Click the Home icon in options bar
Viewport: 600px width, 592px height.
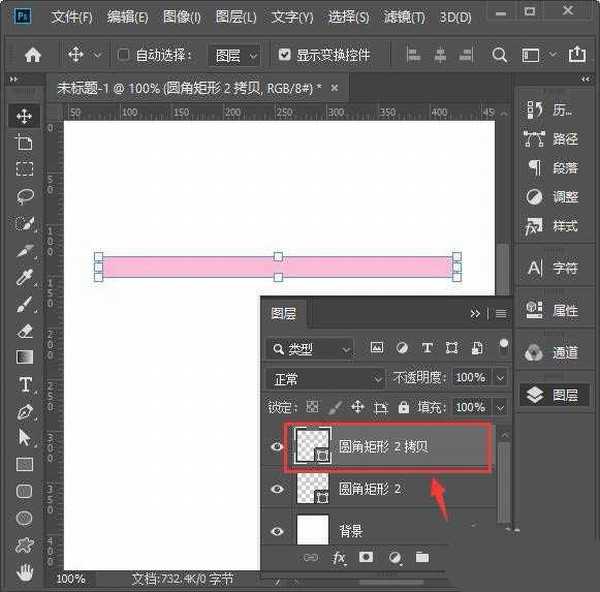click(33, 55)
